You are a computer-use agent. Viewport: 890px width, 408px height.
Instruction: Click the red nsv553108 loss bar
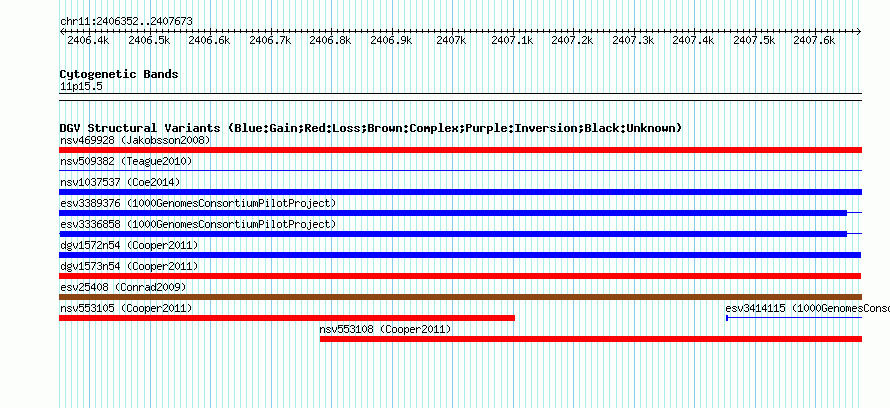pyautogui.click(x=591, y=339)
